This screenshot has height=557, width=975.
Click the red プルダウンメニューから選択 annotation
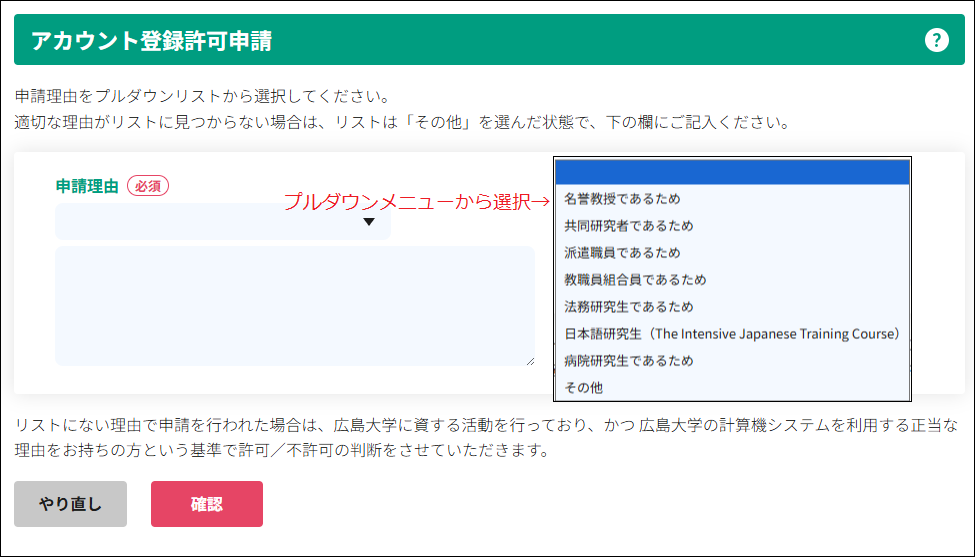415,201
